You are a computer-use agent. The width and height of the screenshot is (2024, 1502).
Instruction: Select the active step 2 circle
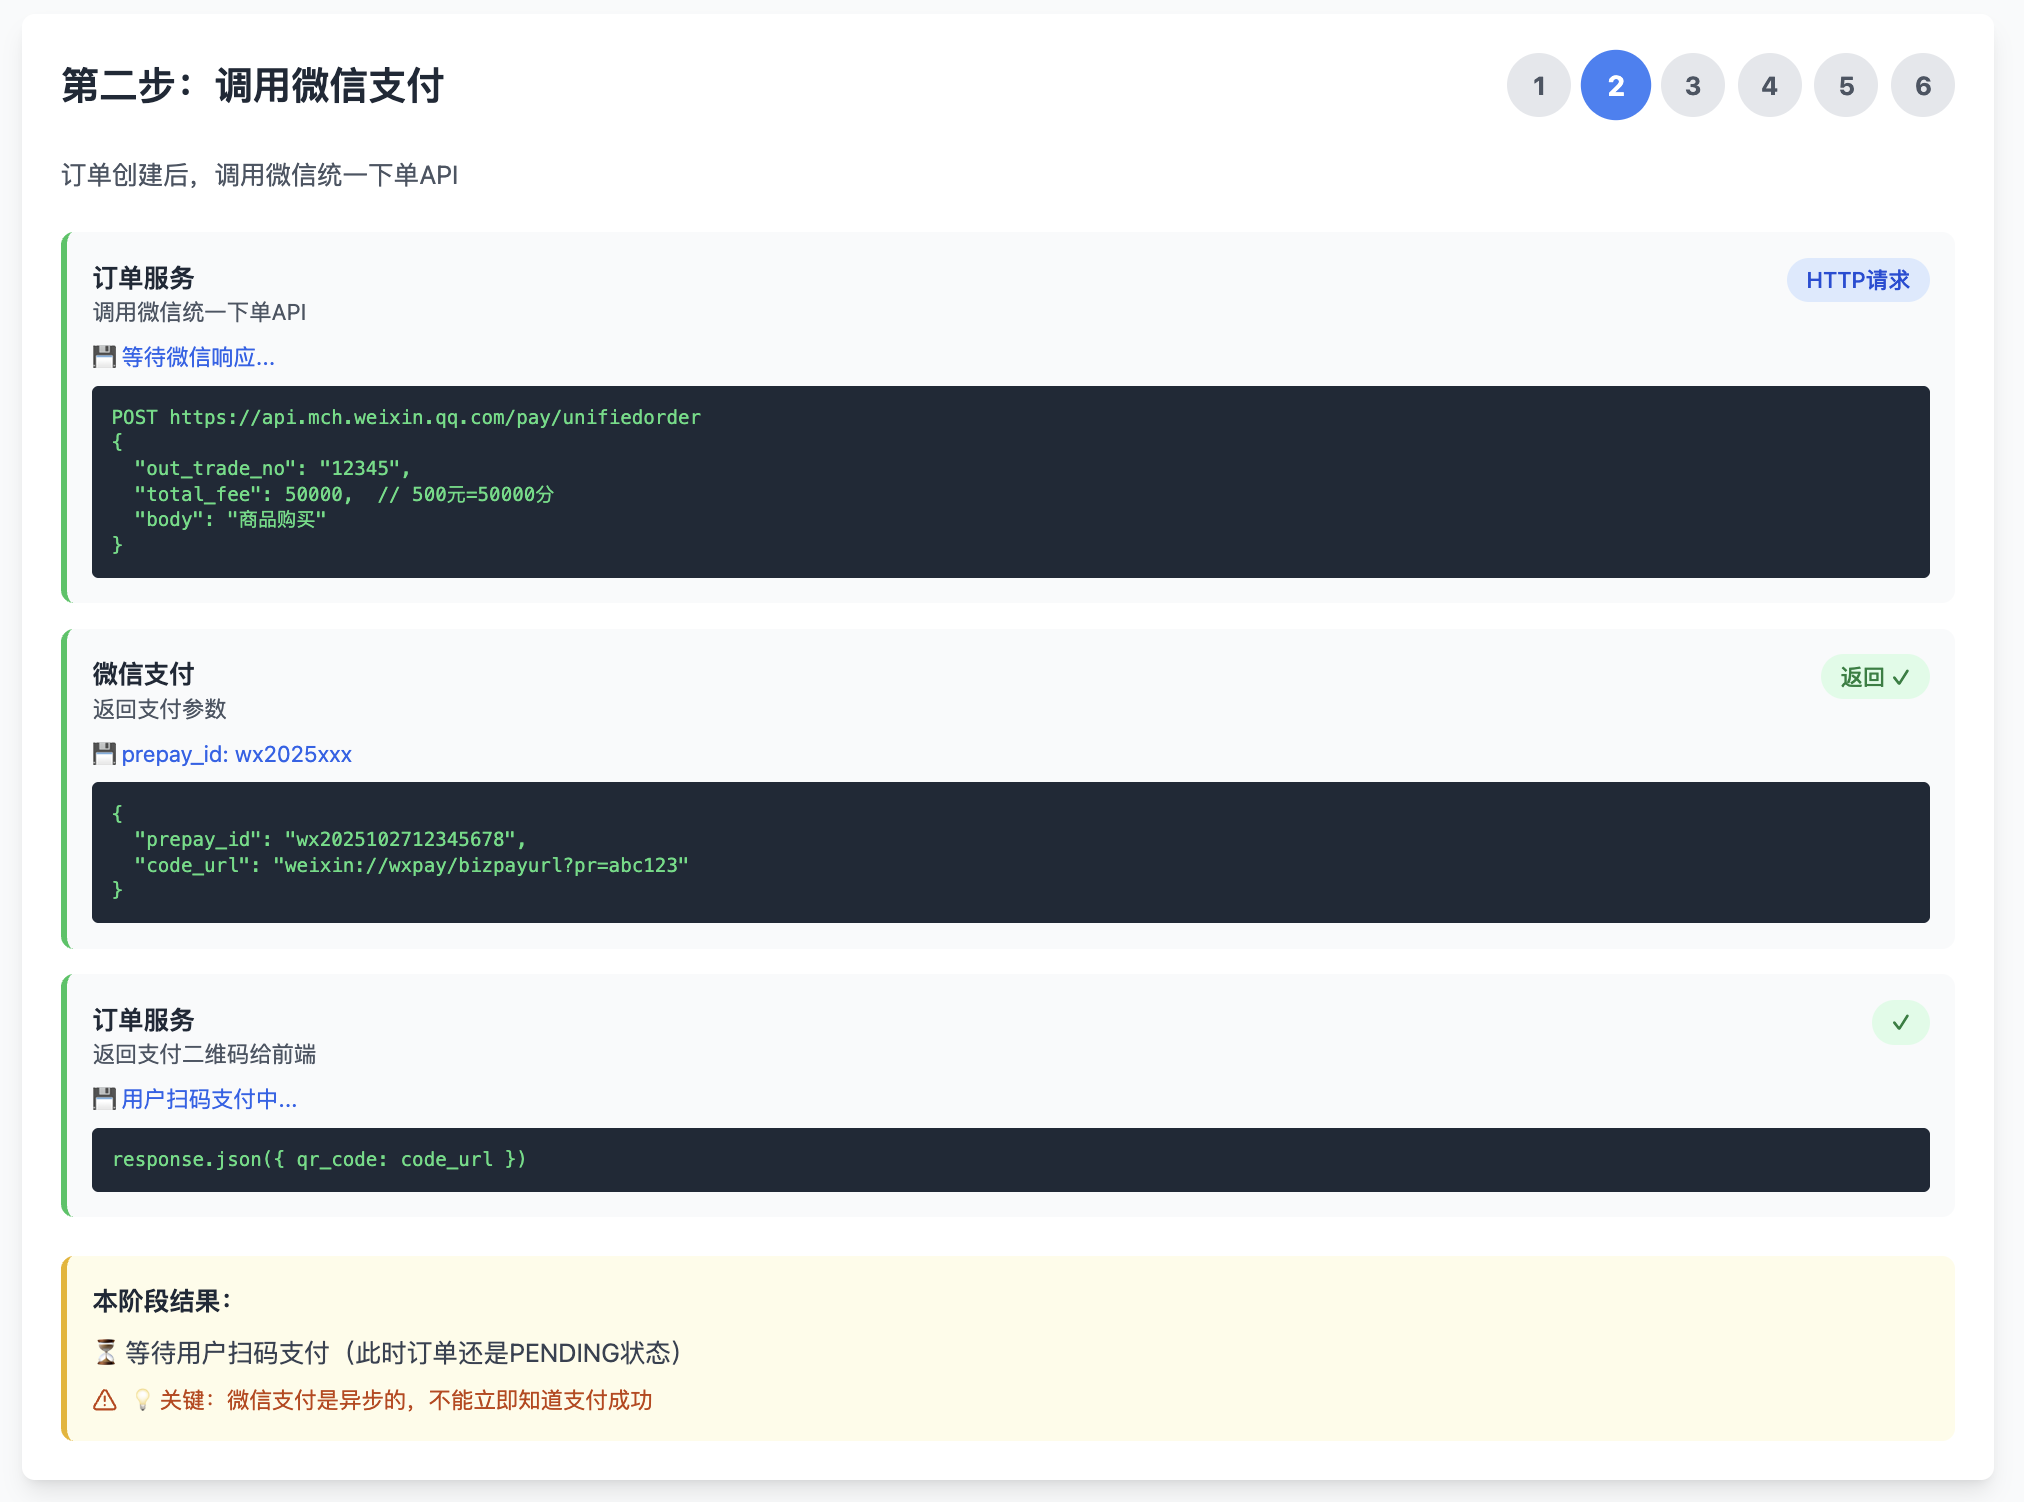pos(1615,86)
